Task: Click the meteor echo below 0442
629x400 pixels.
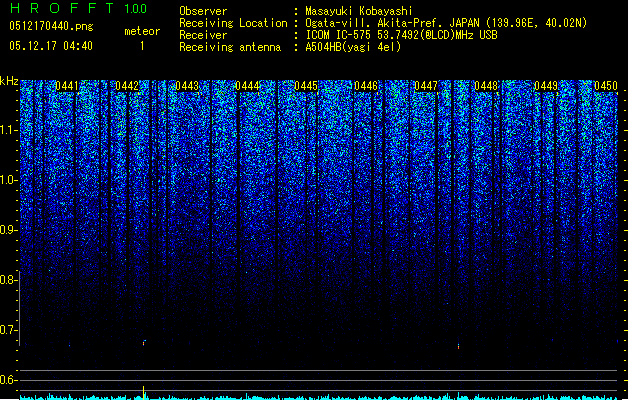Action: pyautogui.click(x=144, y=343)
